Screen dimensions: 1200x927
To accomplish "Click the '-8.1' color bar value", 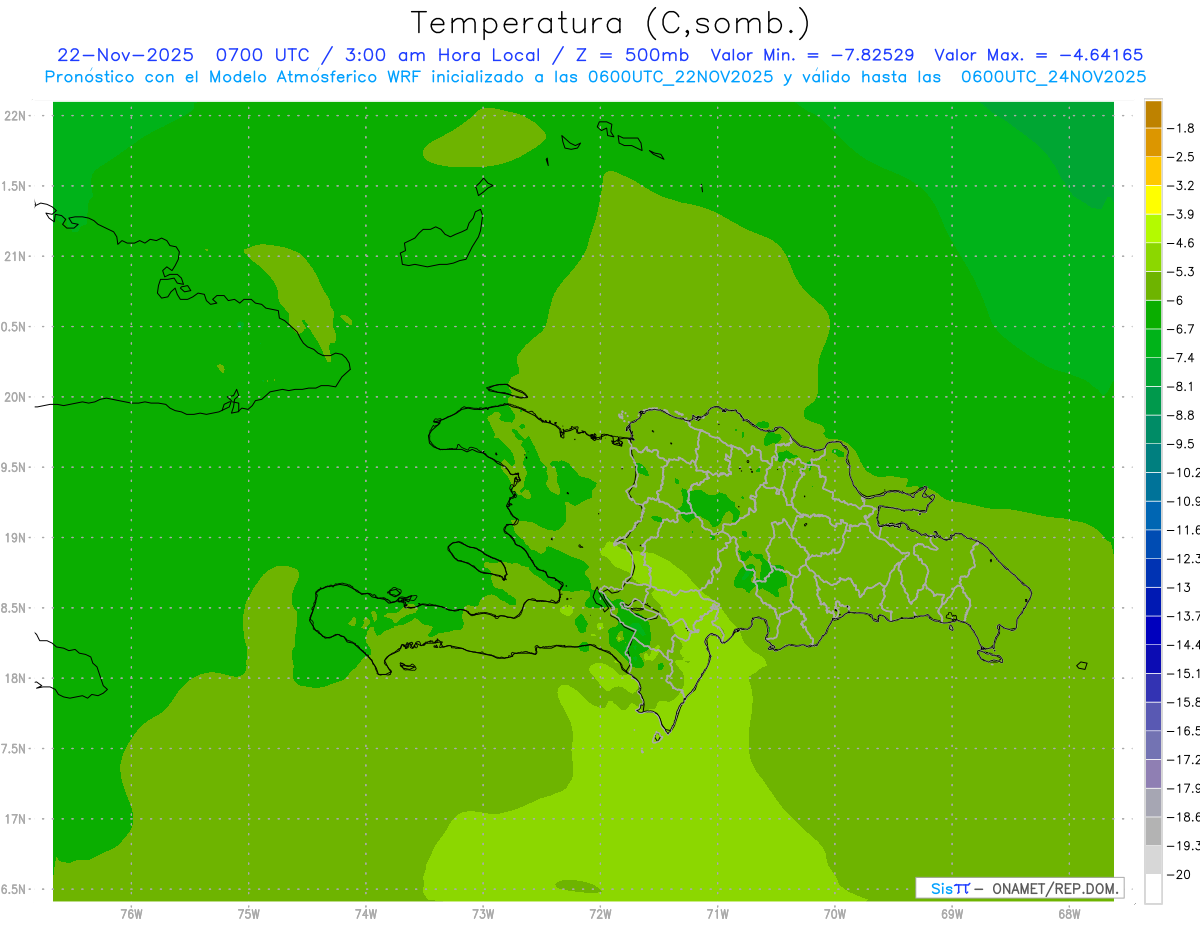I will coord(1182,386).
